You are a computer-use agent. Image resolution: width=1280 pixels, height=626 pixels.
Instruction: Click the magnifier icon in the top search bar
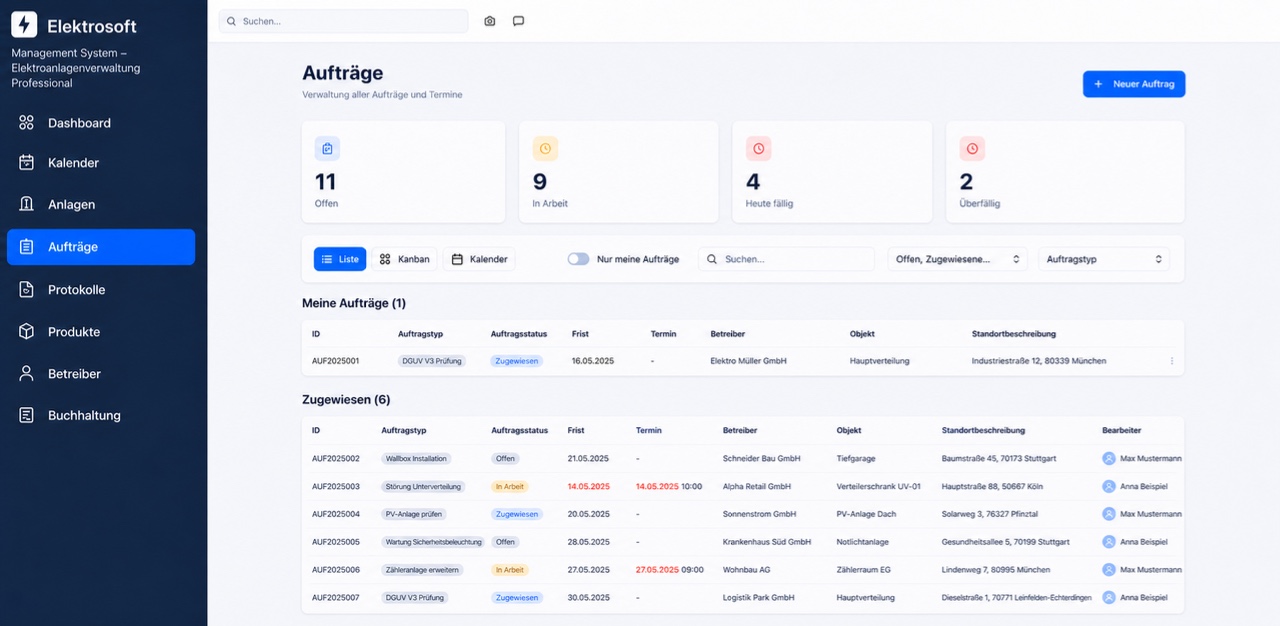(x=232, y=21)
